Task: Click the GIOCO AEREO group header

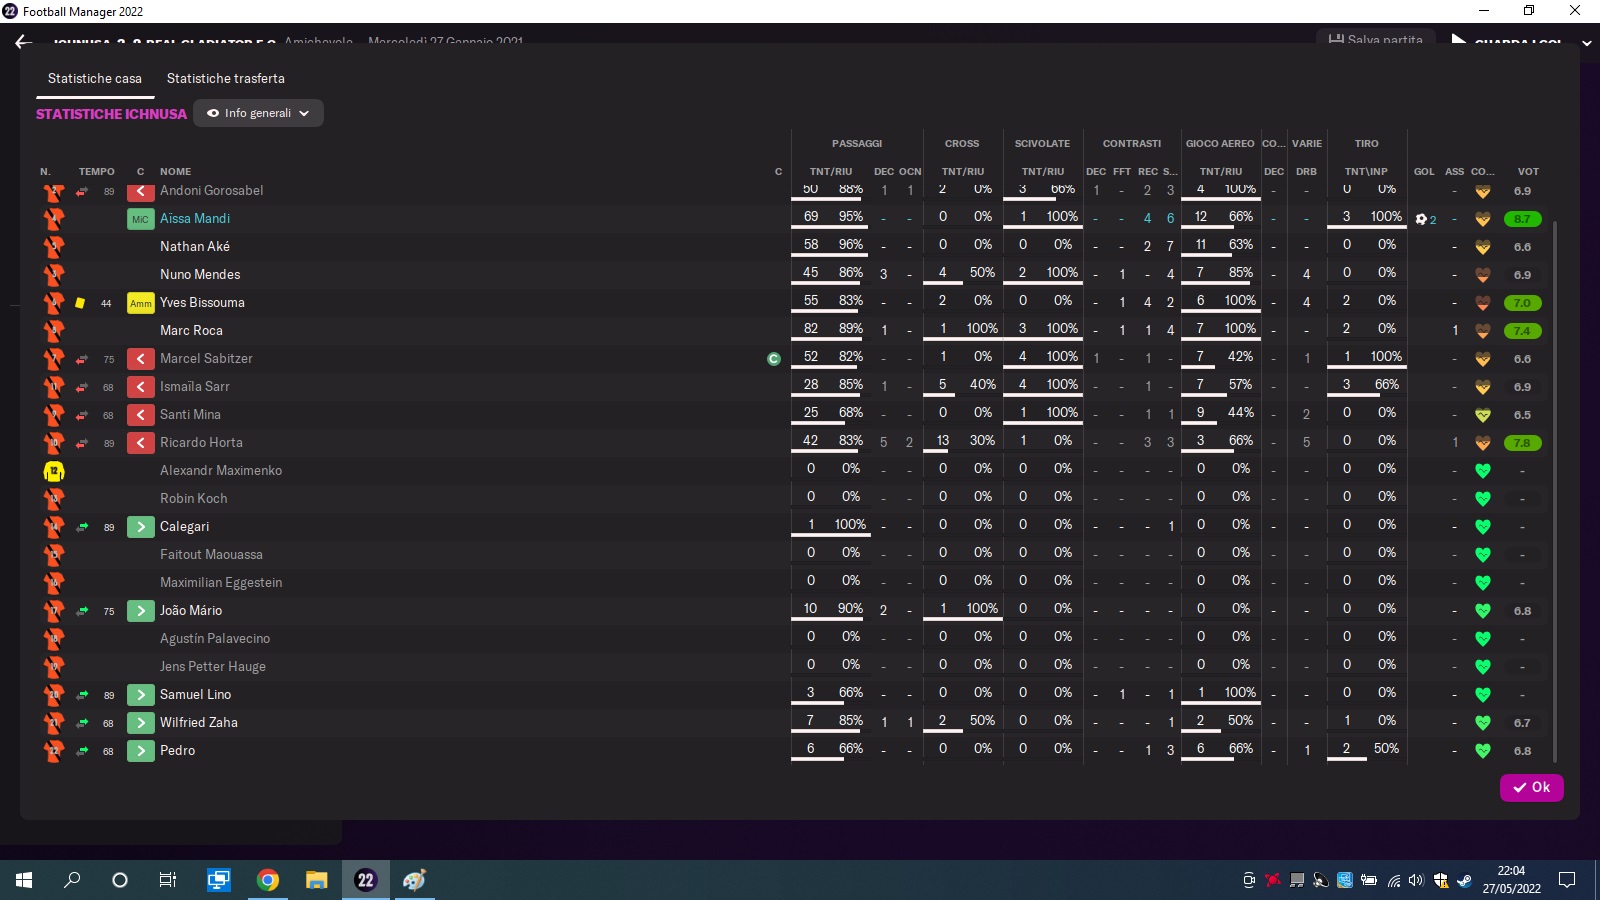Action: [x=1220, y=144]
